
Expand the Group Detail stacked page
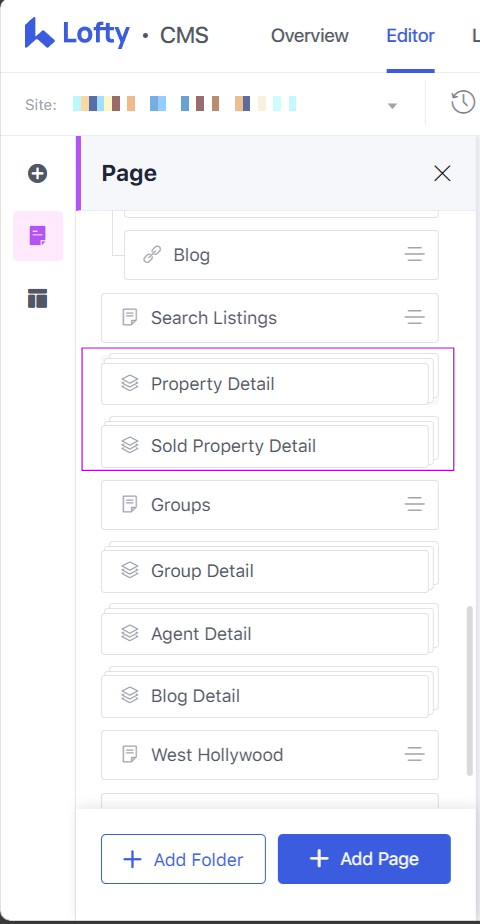coord(265,571)
